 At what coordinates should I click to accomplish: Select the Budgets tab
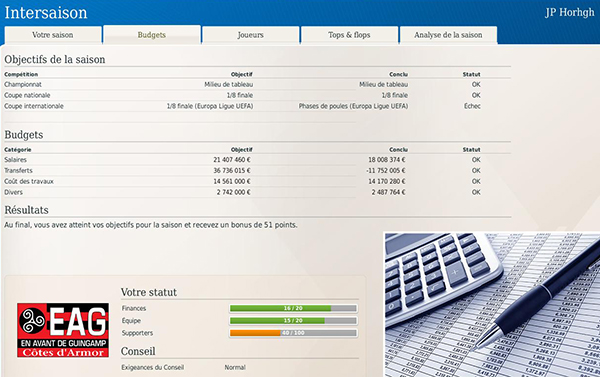click(x=152, y=35)
